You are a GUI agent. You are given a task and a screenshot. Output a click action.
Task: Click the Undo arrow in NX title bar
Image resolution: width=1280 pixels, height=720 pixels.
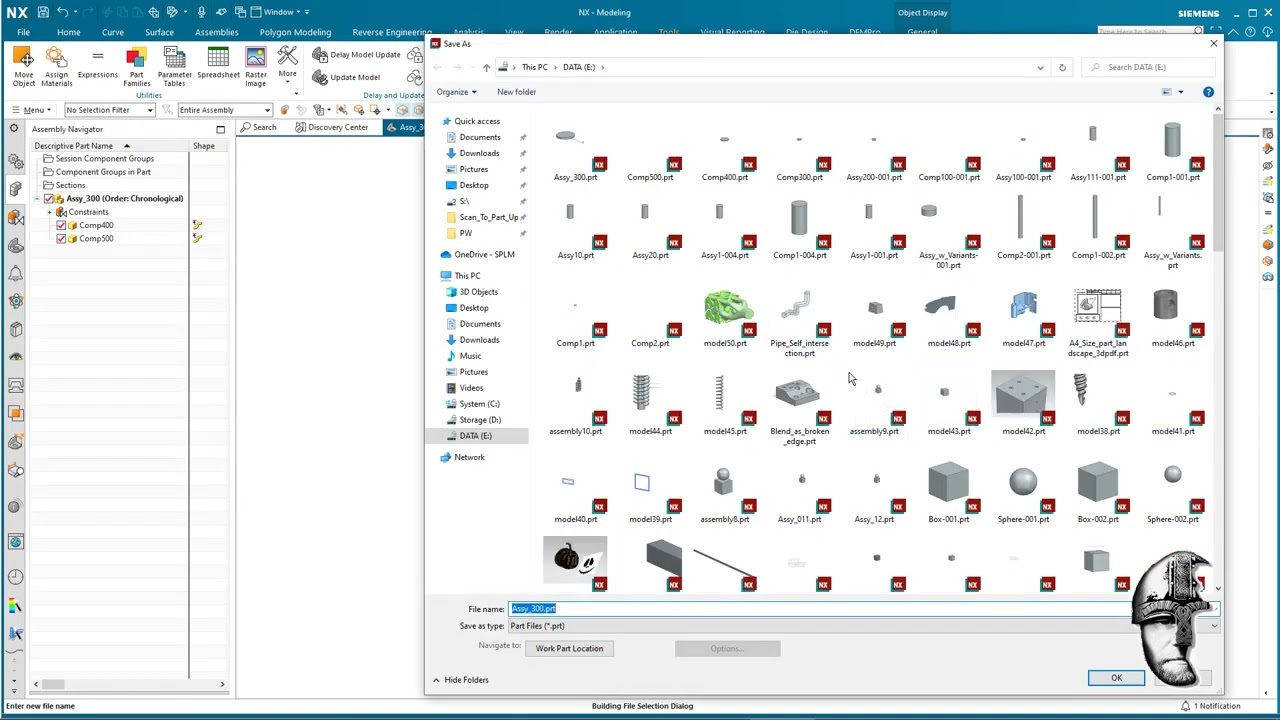64,12
